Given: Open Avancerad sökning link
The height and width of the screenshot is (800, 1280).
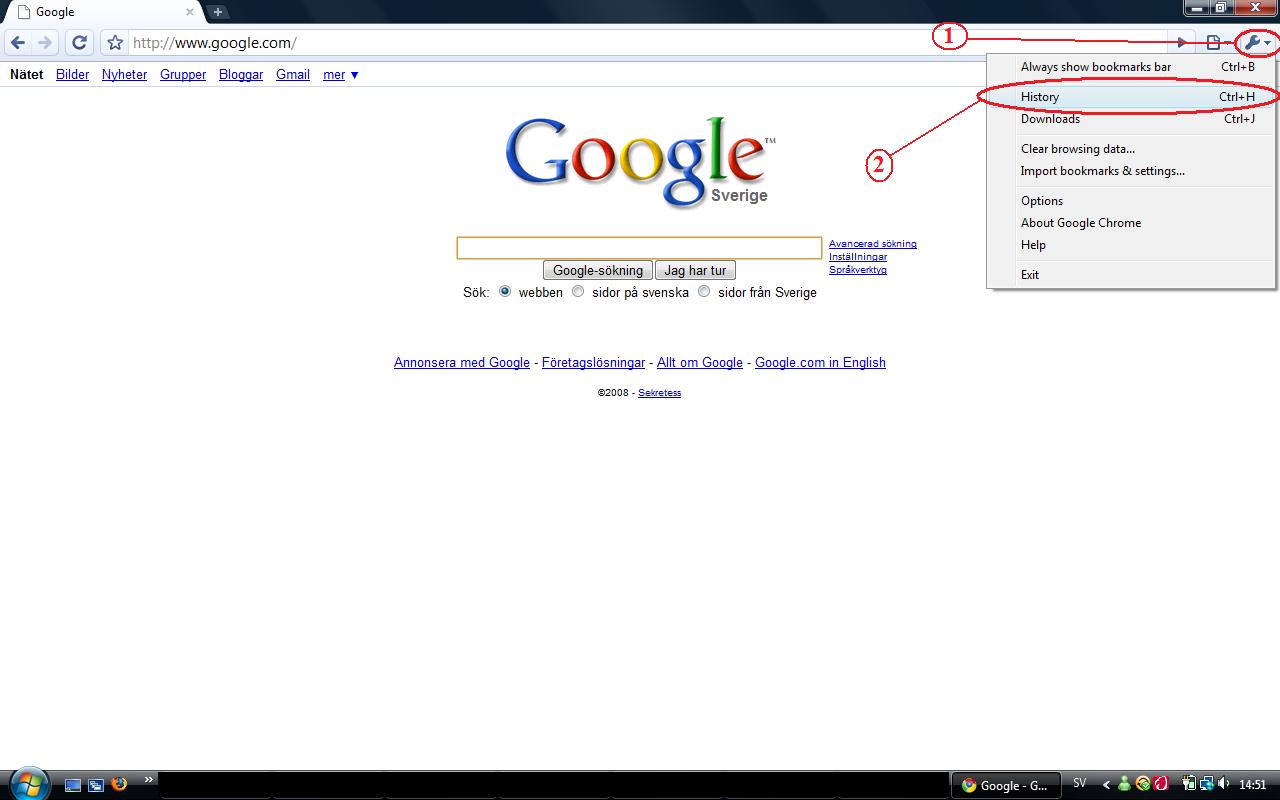Looking at the screenshot, I should pos(873,244).
